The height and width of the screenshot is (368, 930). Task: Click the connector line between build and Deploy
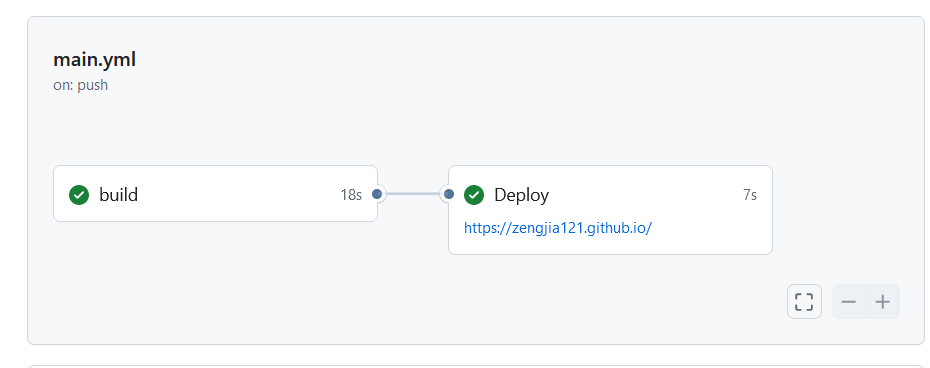tap(413, 194)
